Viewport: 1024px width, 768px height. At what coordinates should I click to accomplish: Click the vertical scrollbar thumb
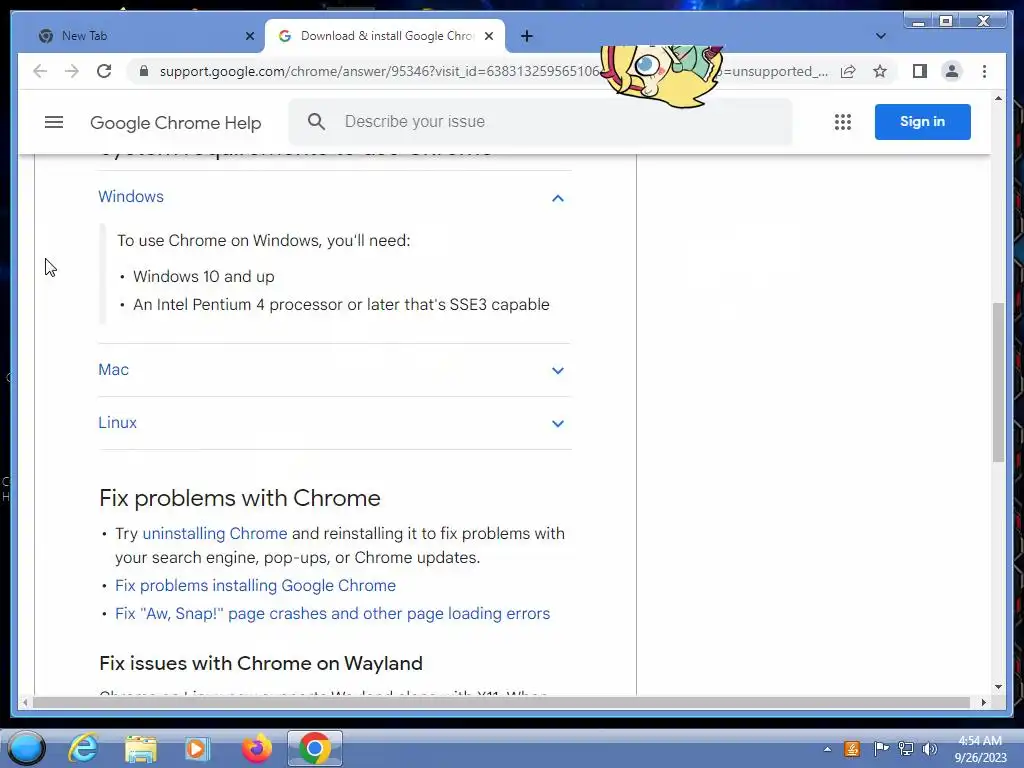(x=998, y=383)
